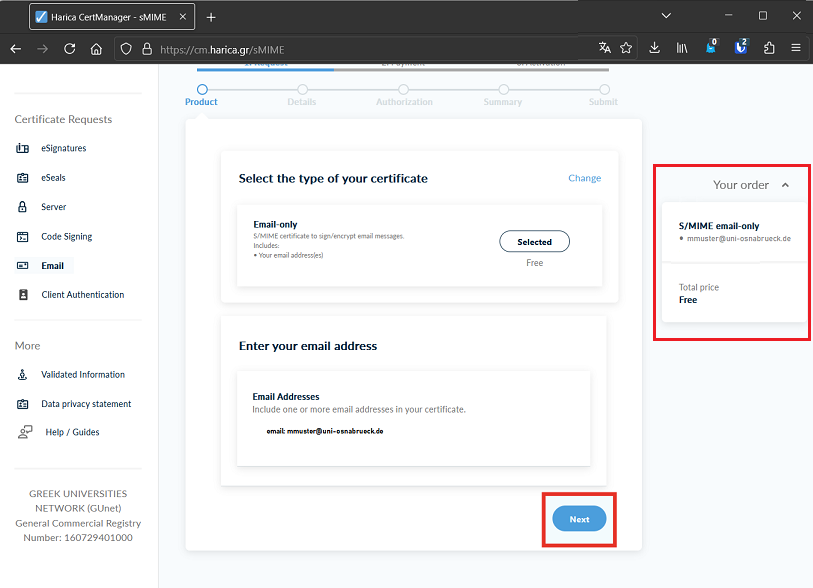Bookmark this page with the star icon
The image size is (813, 588).
tap(626, 48)
